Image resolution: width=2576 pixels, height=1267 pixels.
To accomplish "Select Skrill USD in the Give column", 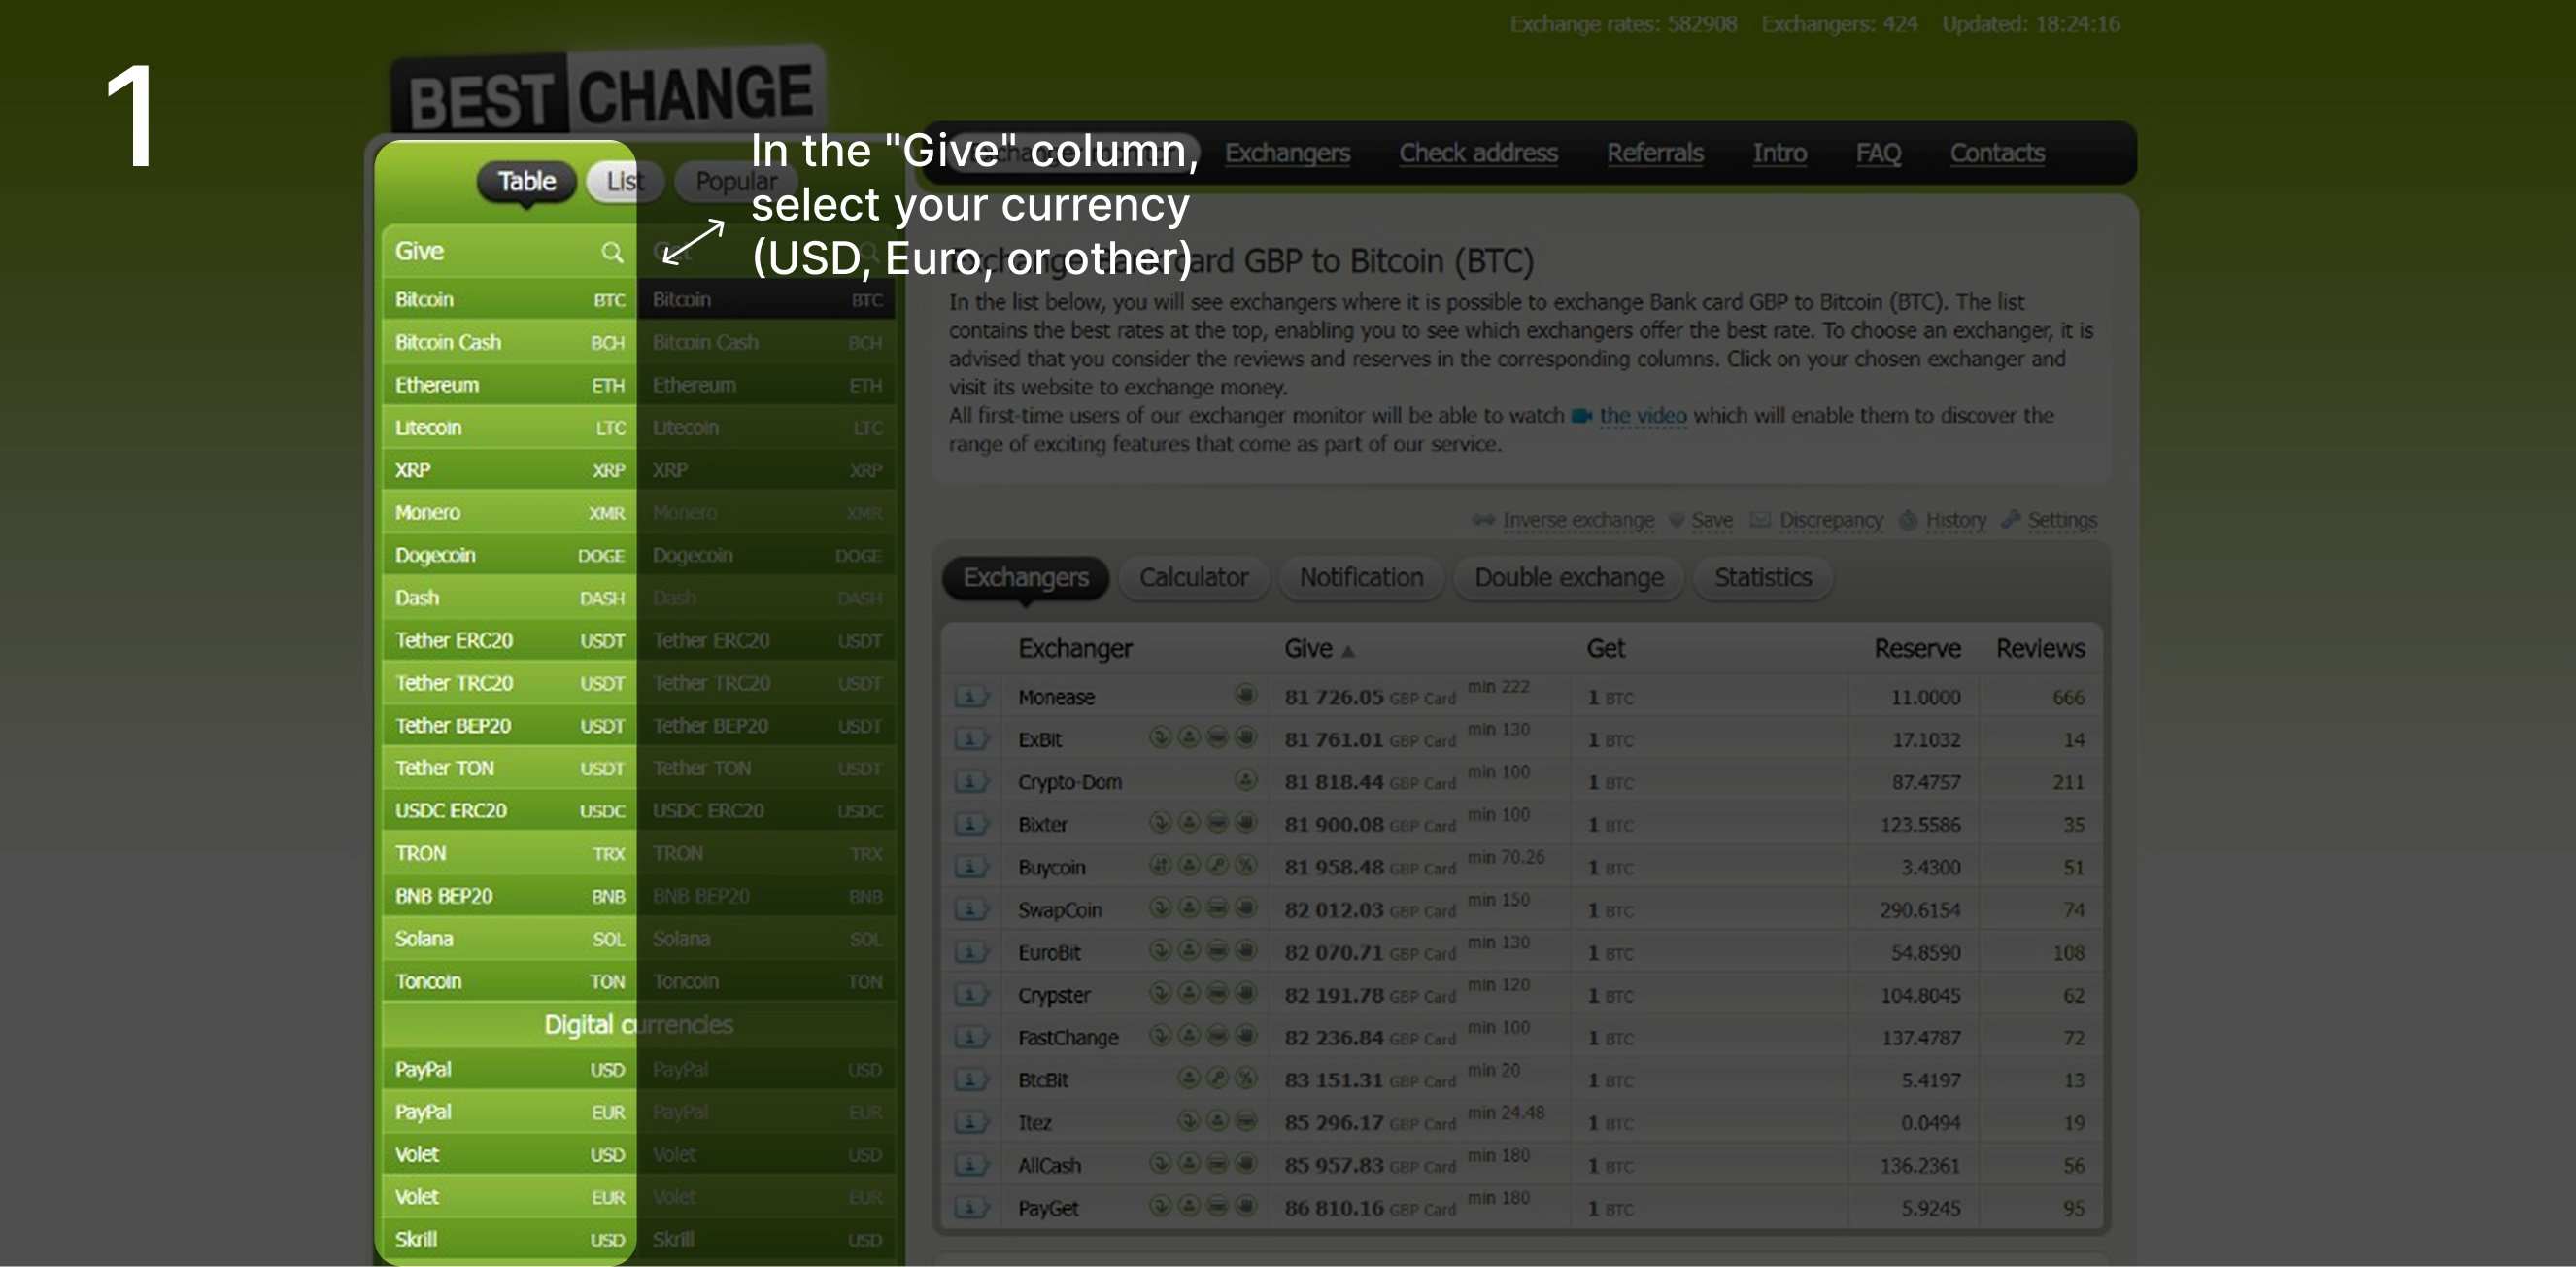I will (509, 1240).
